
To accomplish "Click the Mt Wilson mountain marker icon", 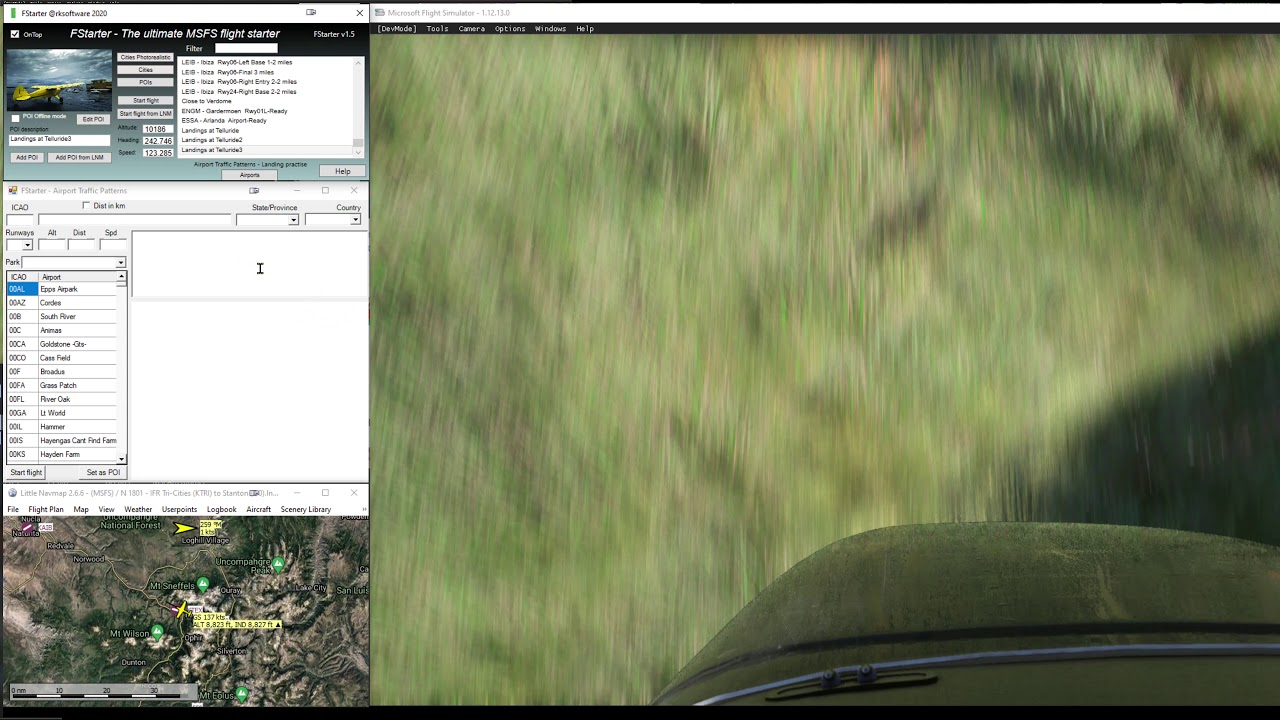I will [157, 632].
